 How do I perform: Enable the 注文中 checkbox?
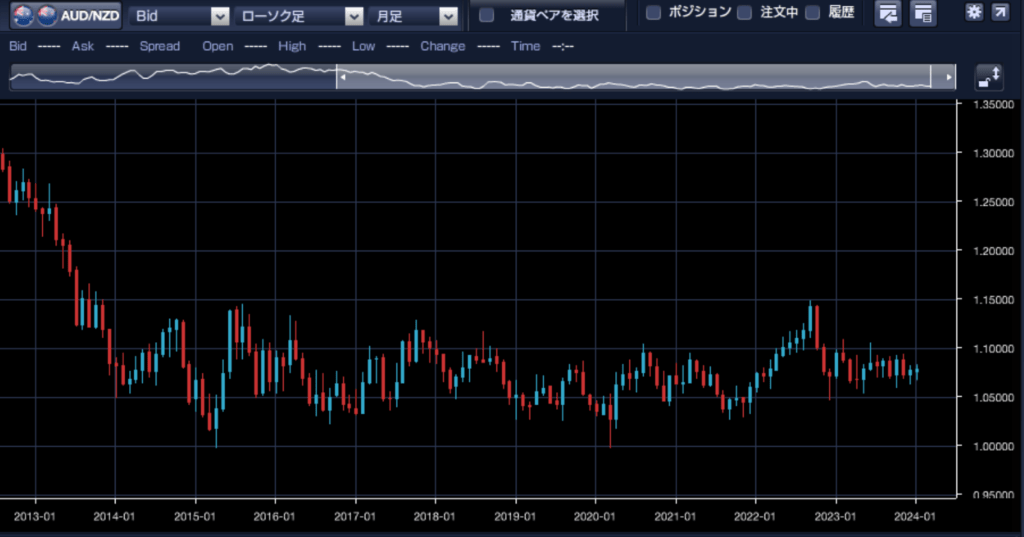coord(744,12)
